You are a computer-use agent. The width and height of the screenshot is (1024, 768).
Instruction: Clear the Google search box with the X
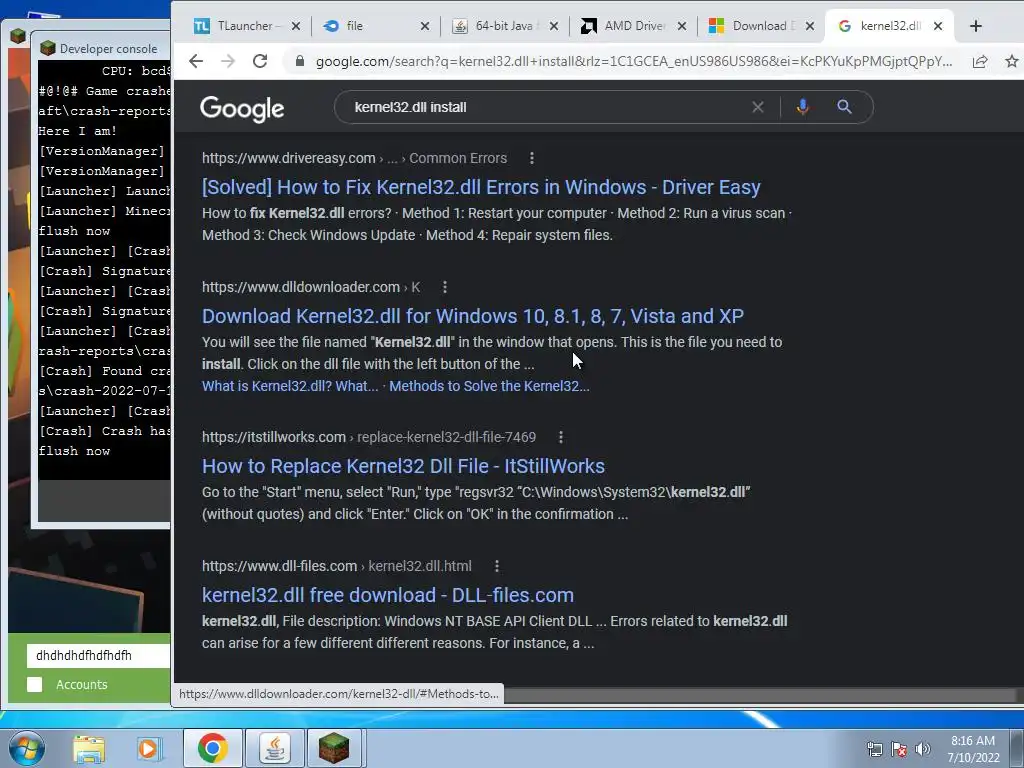(758, 107)
